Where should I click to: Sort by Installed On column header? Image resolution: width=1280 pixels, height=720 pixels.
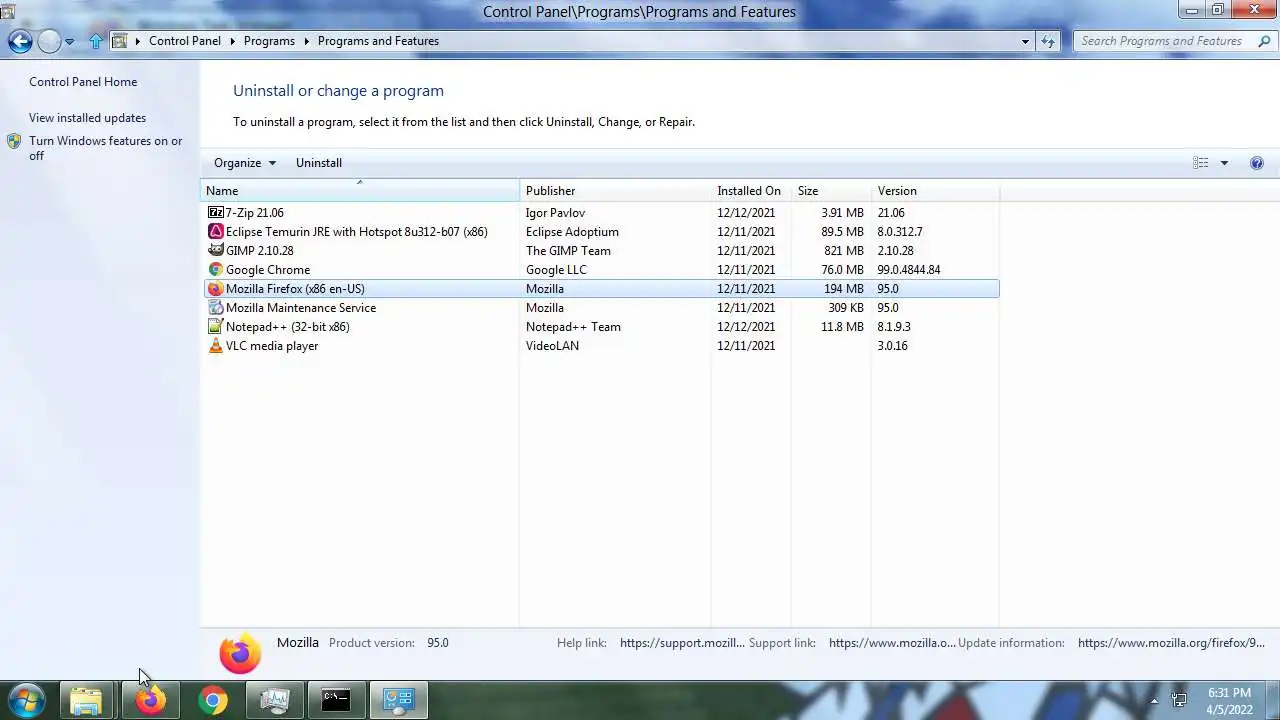pos(750,191)
